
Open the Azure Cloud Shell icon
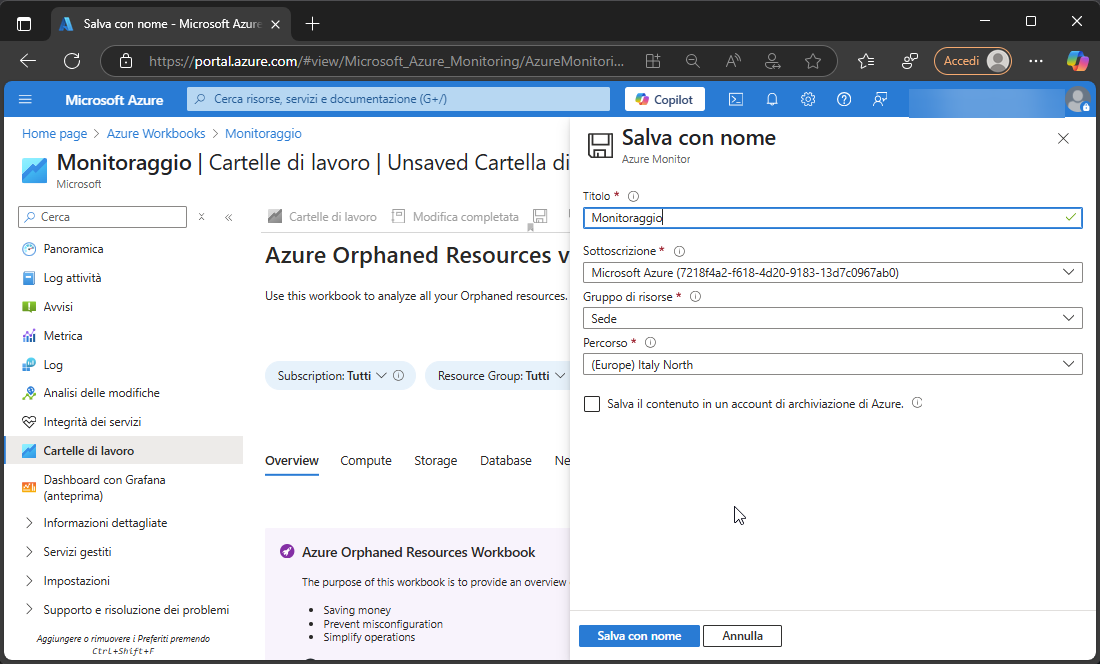pos(735,99)
